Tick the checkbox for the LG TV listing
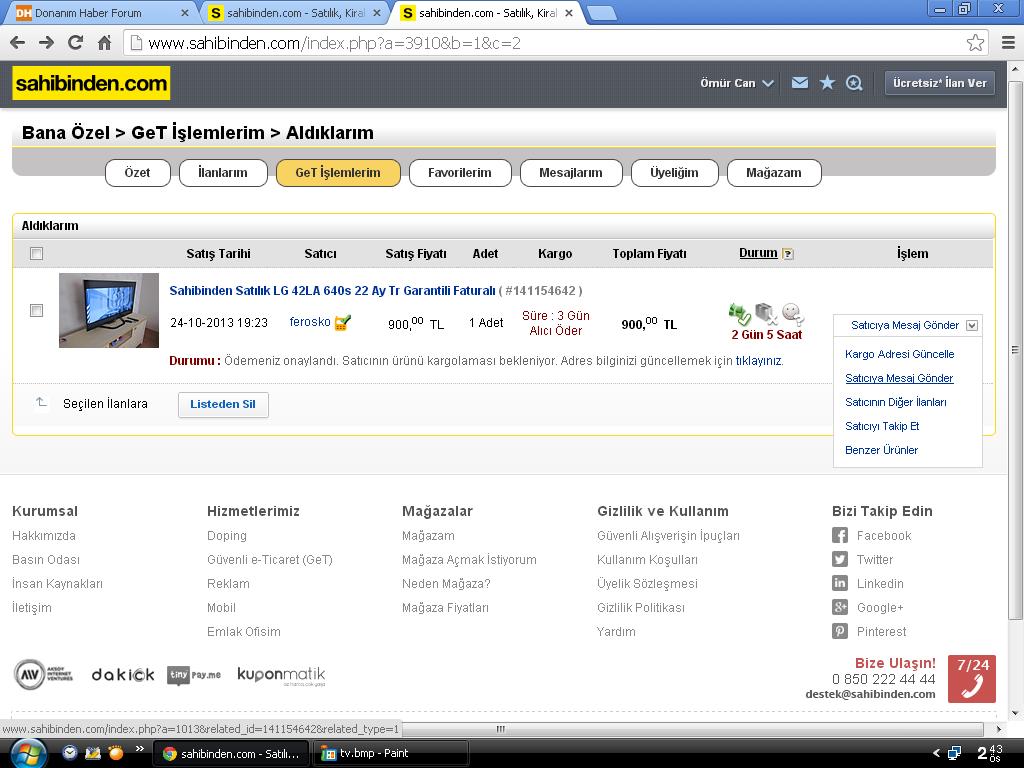Viewport: 1024px width, 768px height. 37,310
